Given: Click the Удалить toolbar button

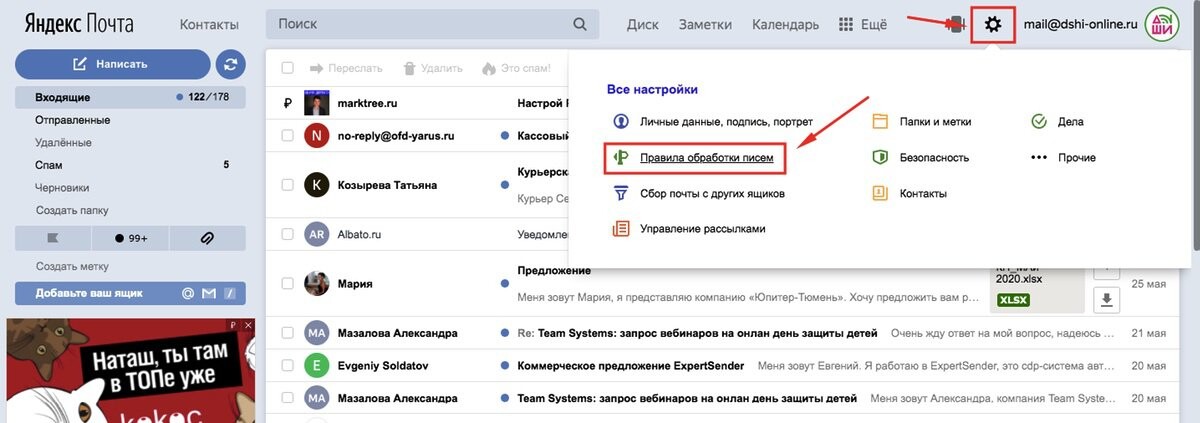Looking at the screenshot, I should [433, 68].
